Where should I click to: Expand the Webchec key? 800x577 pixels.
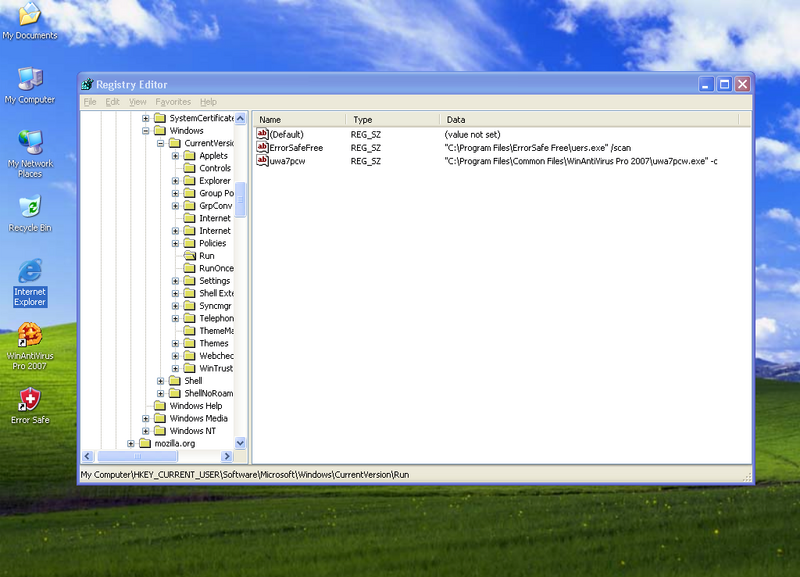[175, 356]
